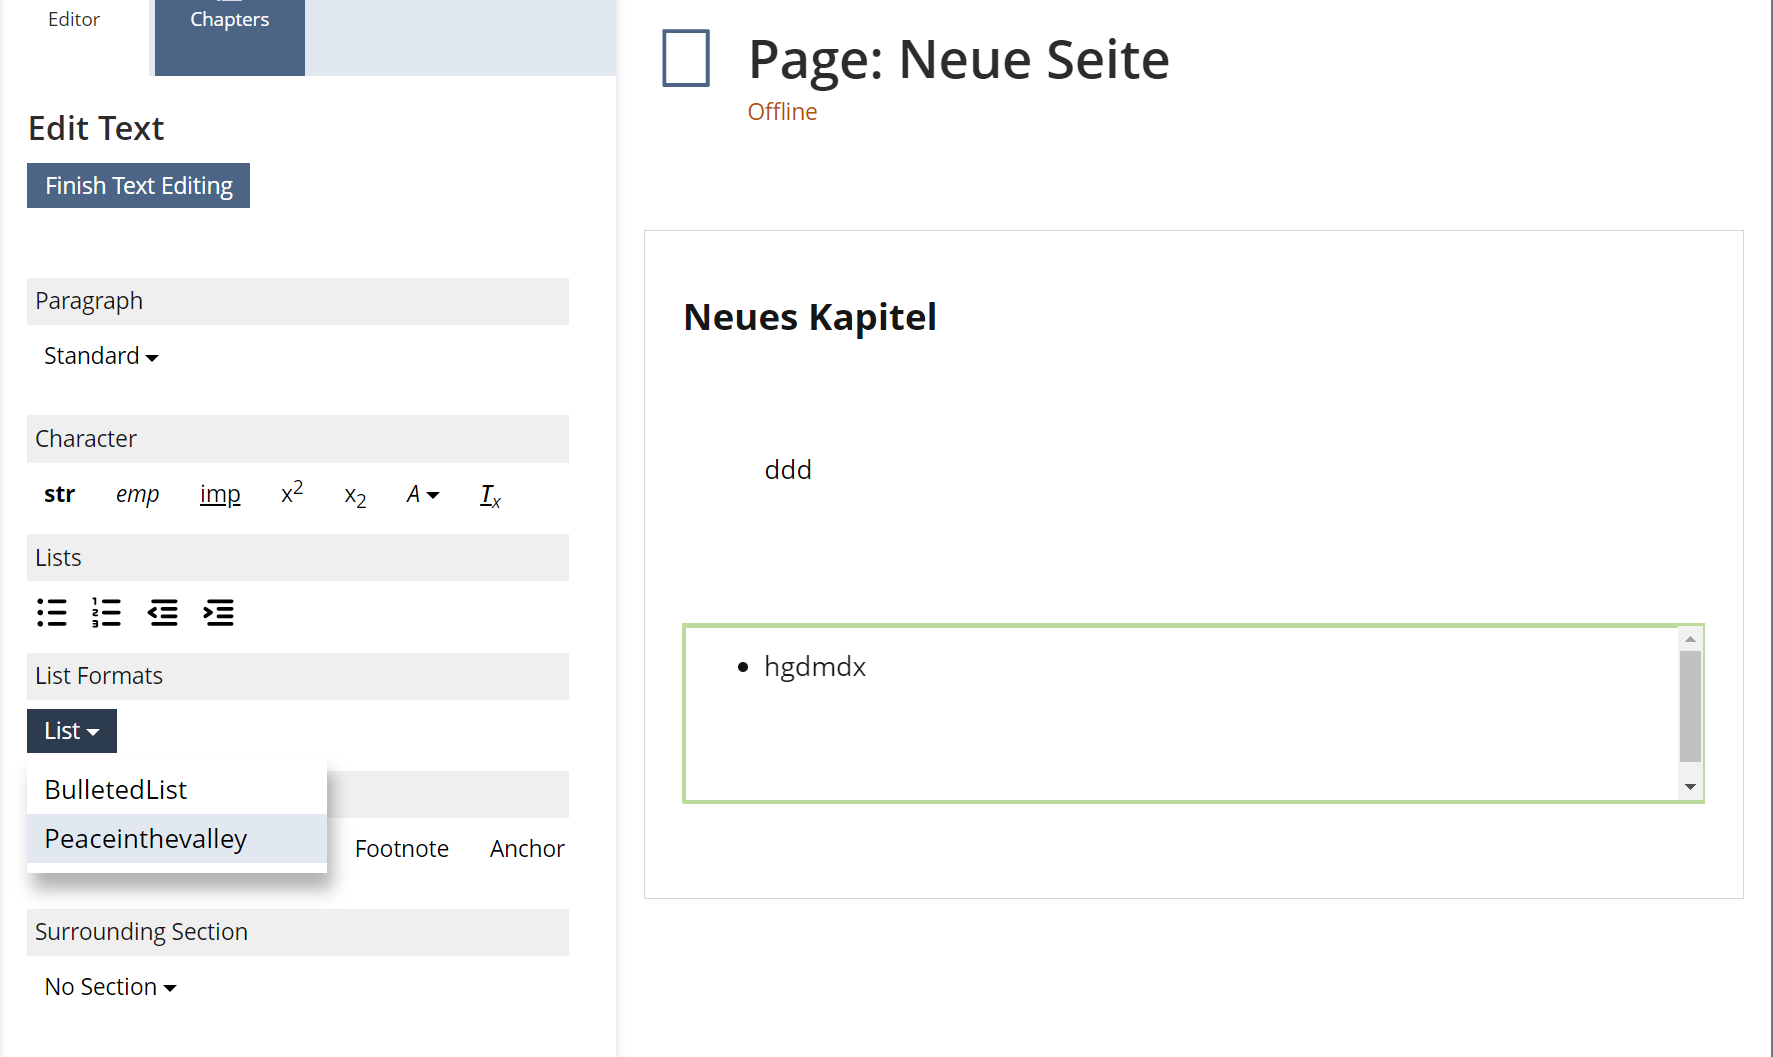Image resolution: width=1773 pixels, height=1057 pixels.
Task: Click the indent list icon
Action: 218,612
